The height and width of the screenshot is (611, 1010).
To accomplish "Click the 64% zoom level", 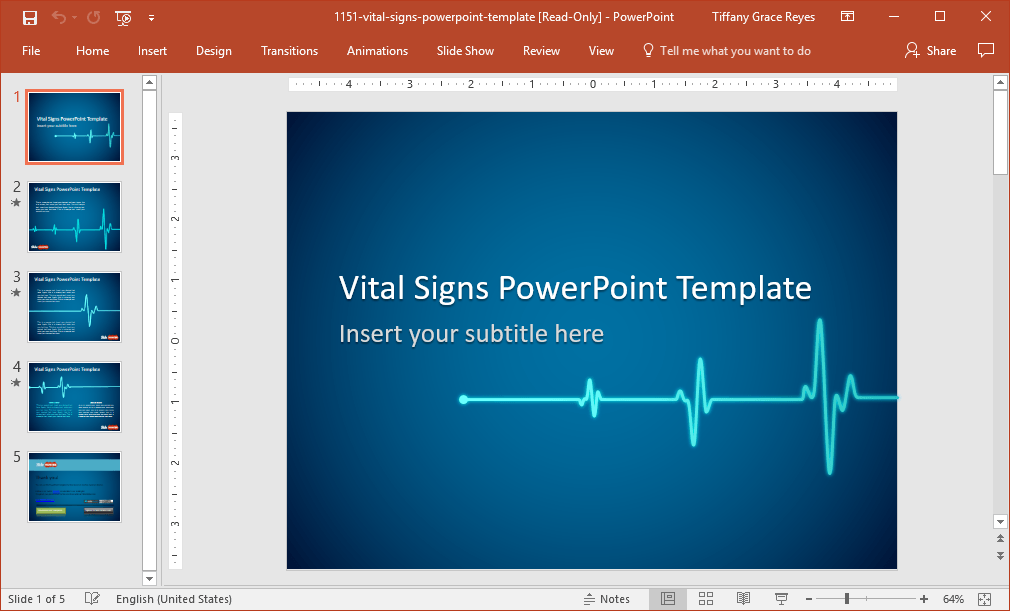I will click(953, 599).
